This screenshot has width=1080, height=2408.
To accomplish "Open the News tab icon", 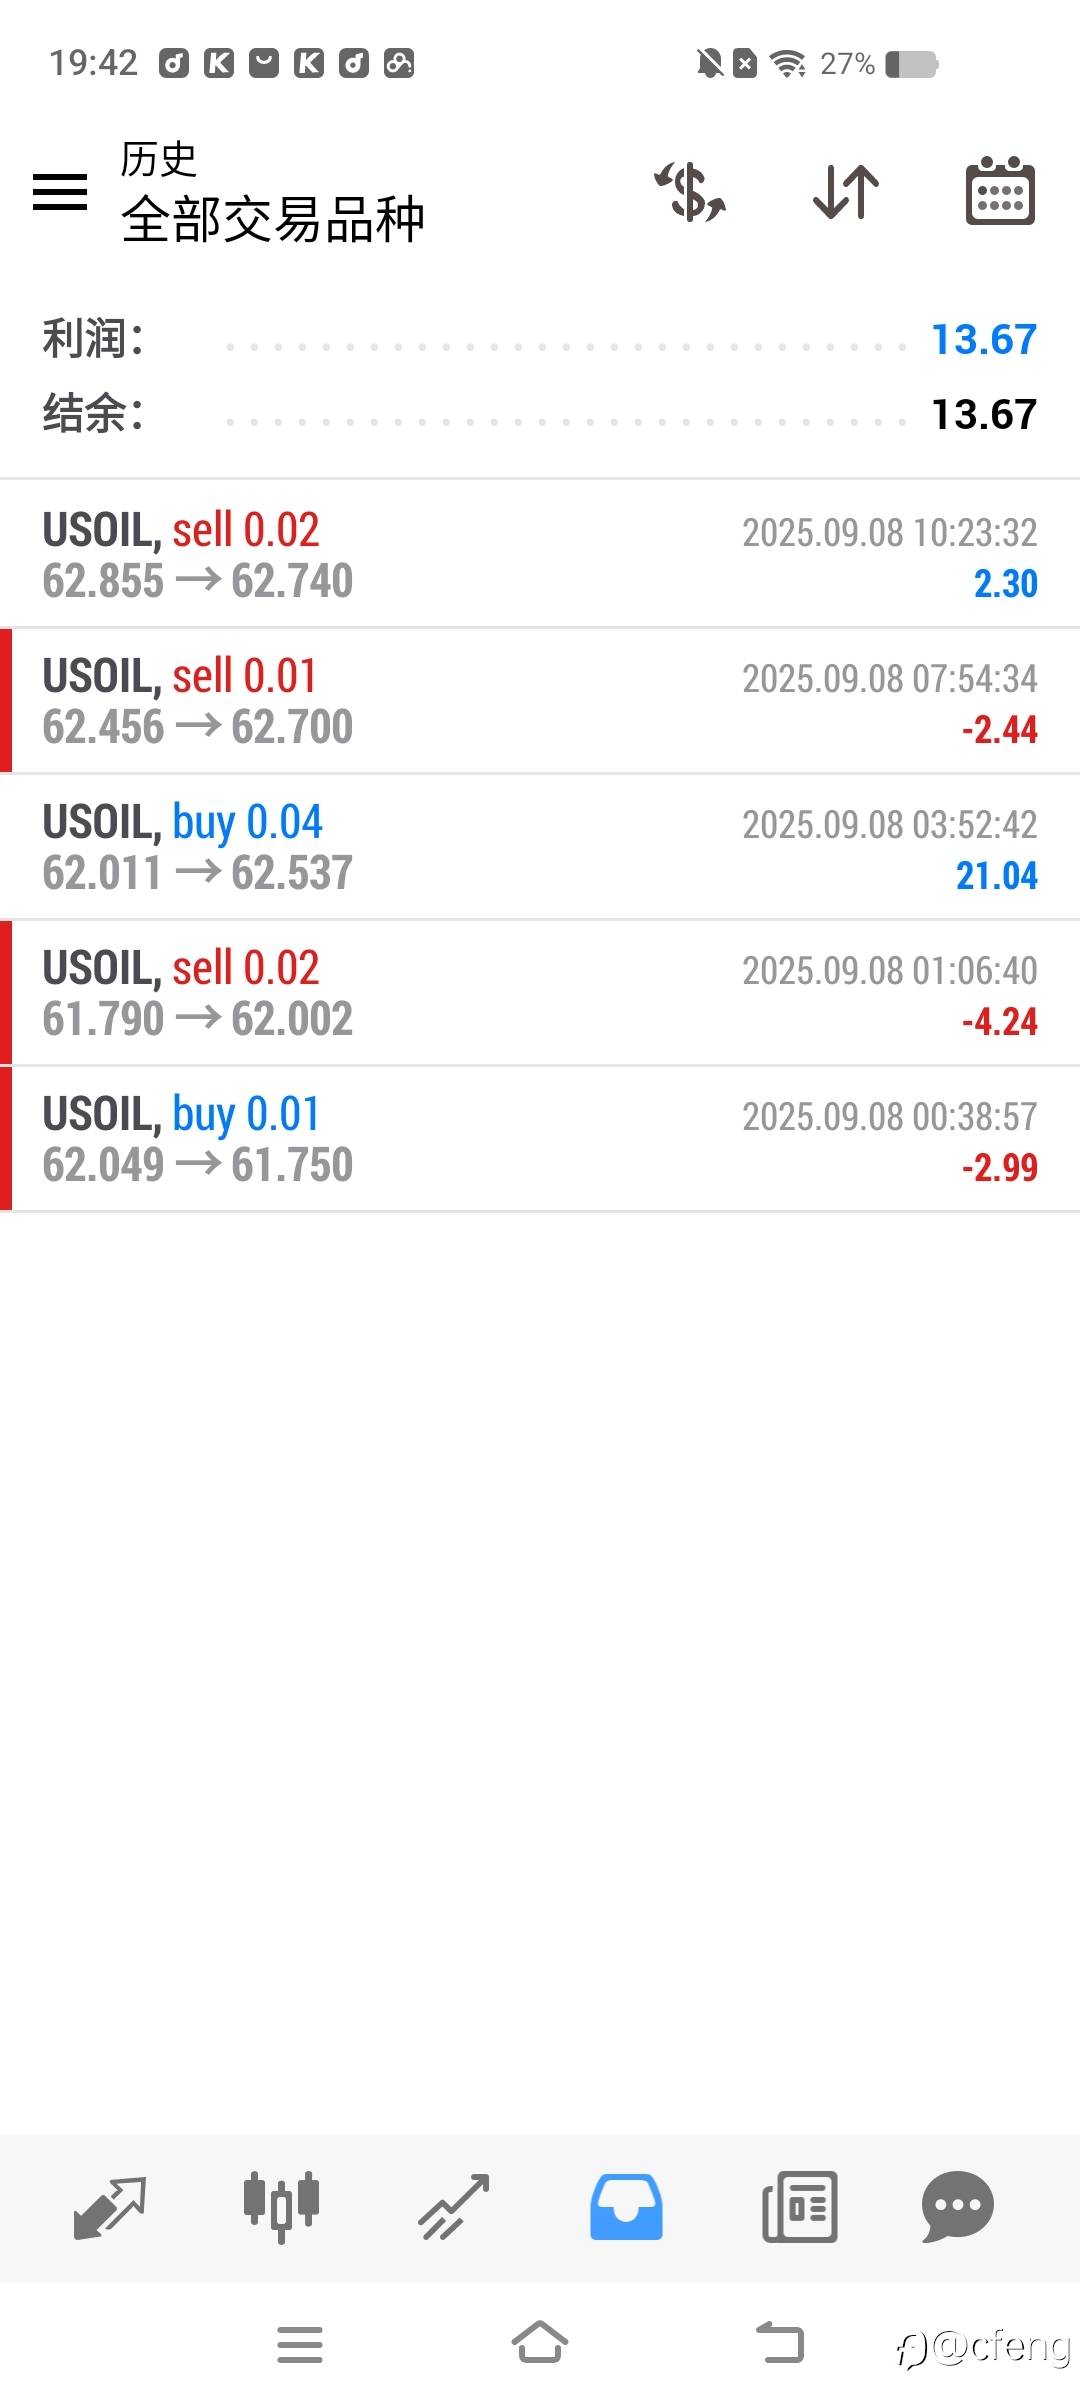I will 799,2206.
